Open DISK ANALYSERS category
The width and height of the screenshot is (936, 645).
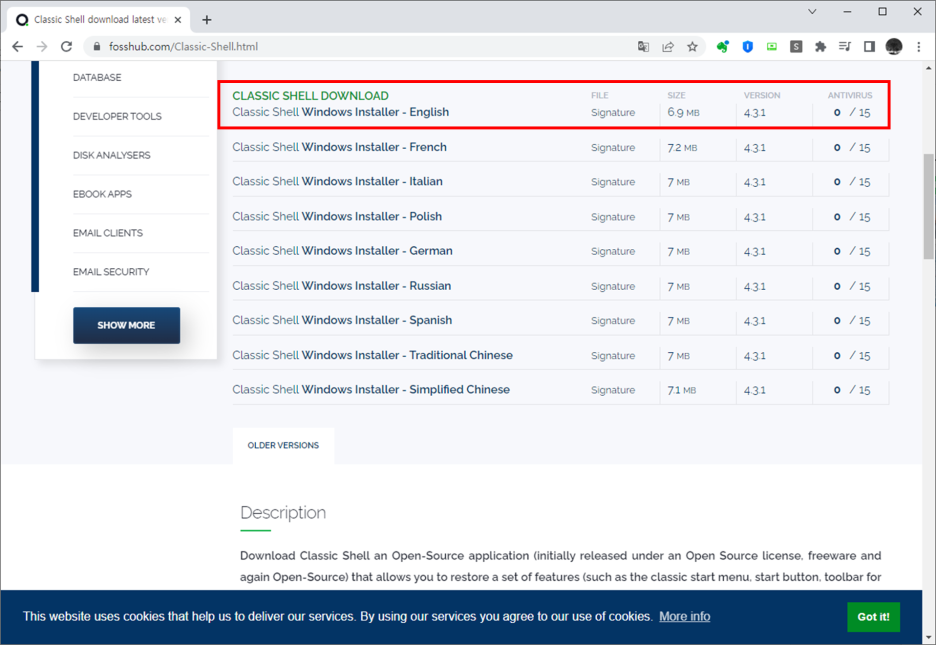[x=112, y=155]
